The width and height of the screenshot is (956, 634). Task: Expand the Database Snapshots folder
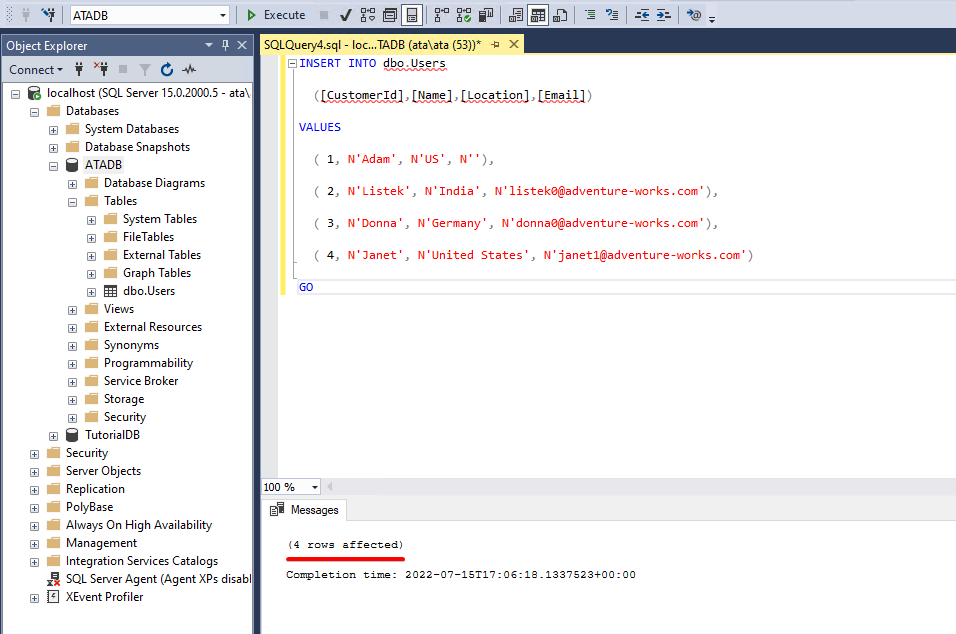click(x=54, y=148)
